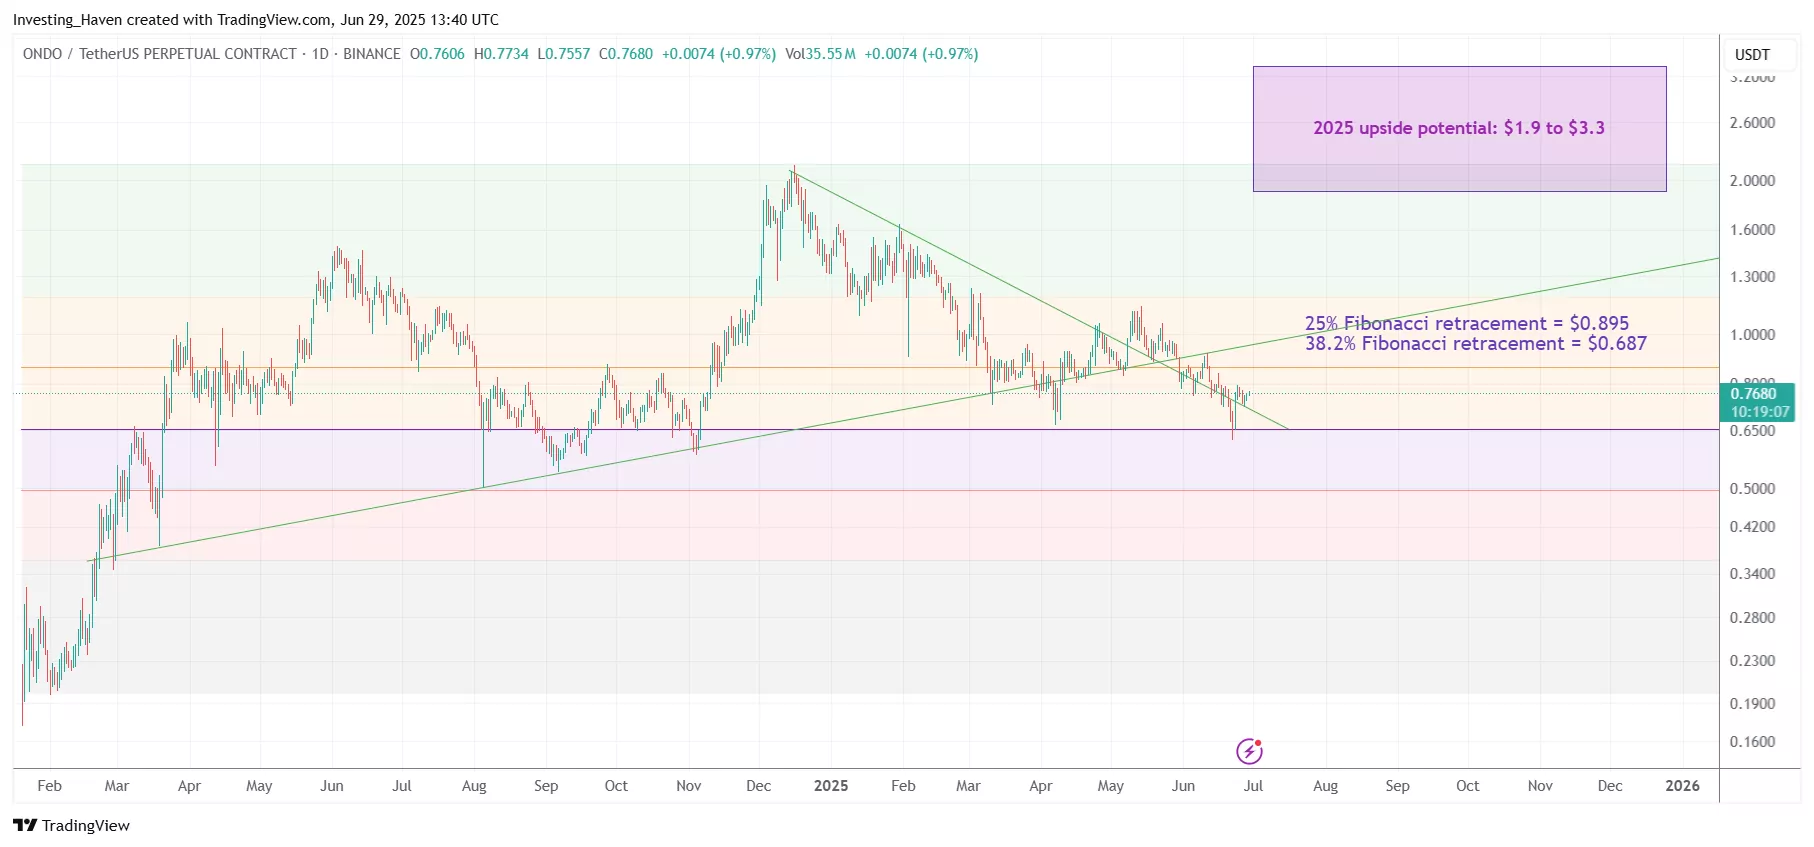Click the ONDO / TetherUS PERPETUAL CONTRACT title
1814x847 pixels.
click(x=160, y=54)
